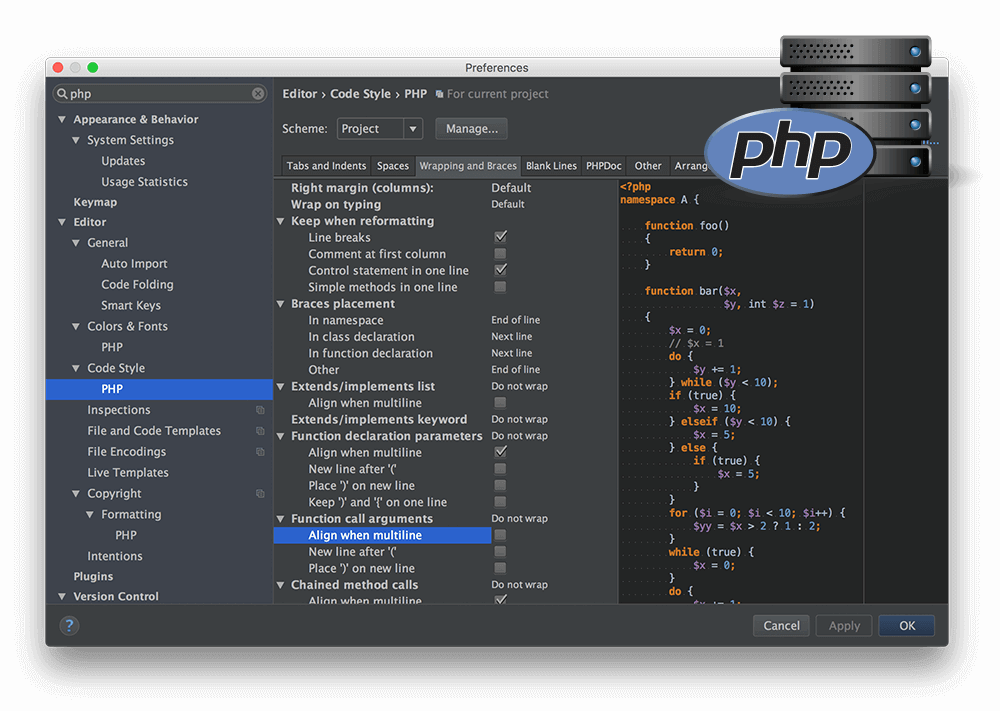
Task: Open PHPDoc tab
Action: click(603, 166)
